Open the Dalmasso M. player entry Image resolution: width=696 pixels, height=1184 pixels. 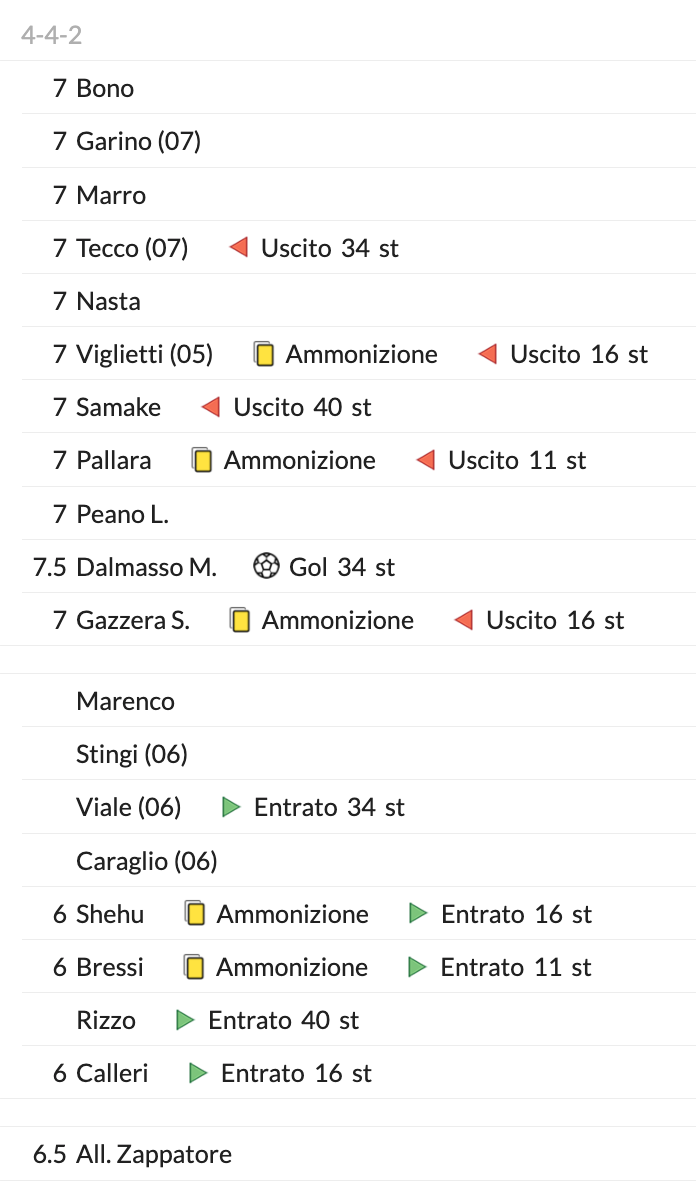[146, 567]
